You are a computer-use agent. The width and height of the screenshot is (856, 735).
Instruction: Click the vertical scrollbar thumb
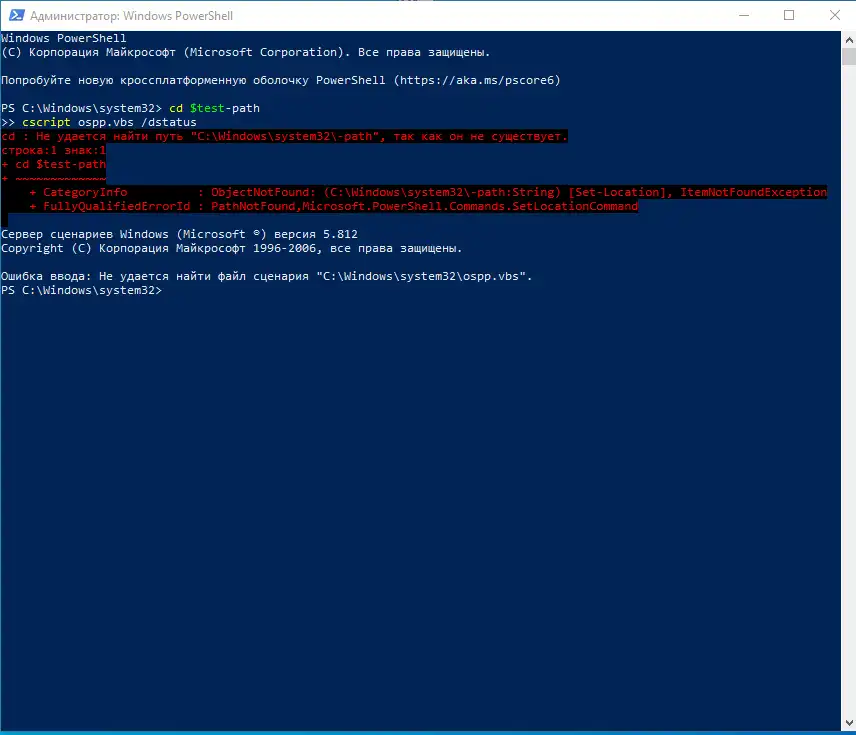(848, 57)
